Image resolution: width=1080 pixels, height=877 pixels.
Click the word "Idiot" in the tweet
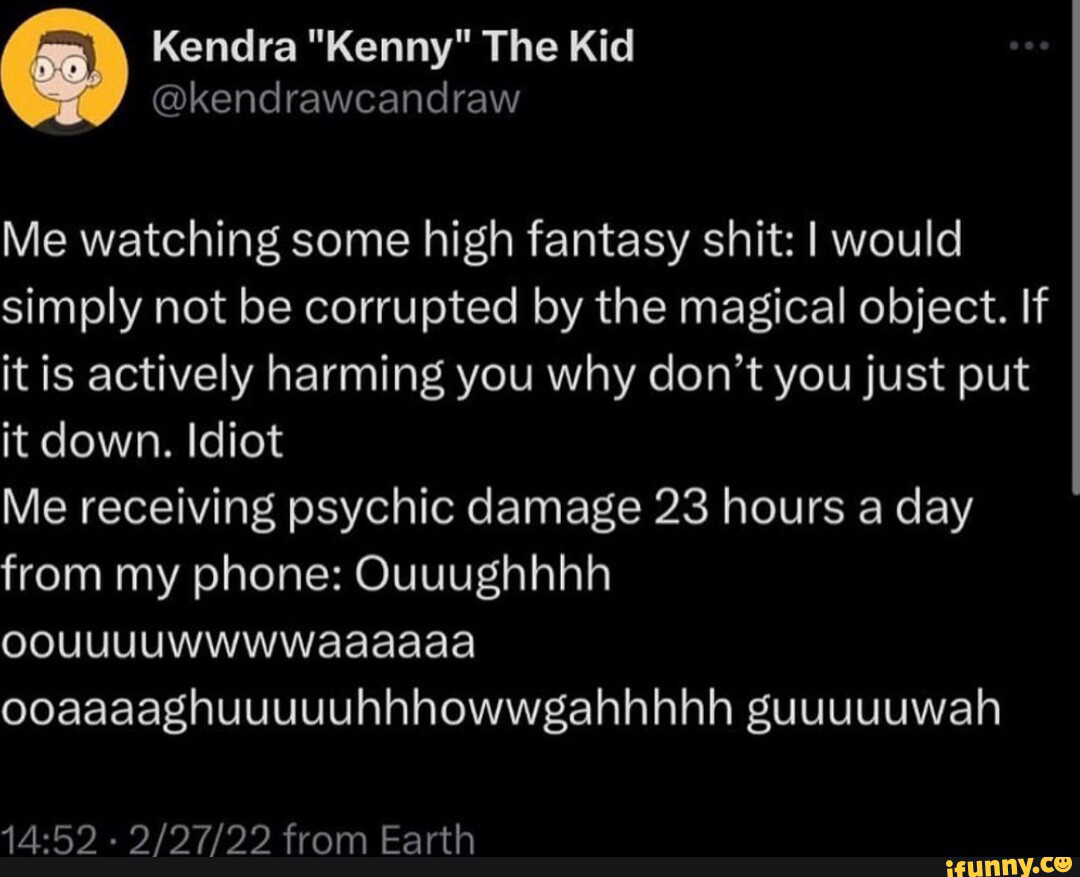(x=235, y=441)
